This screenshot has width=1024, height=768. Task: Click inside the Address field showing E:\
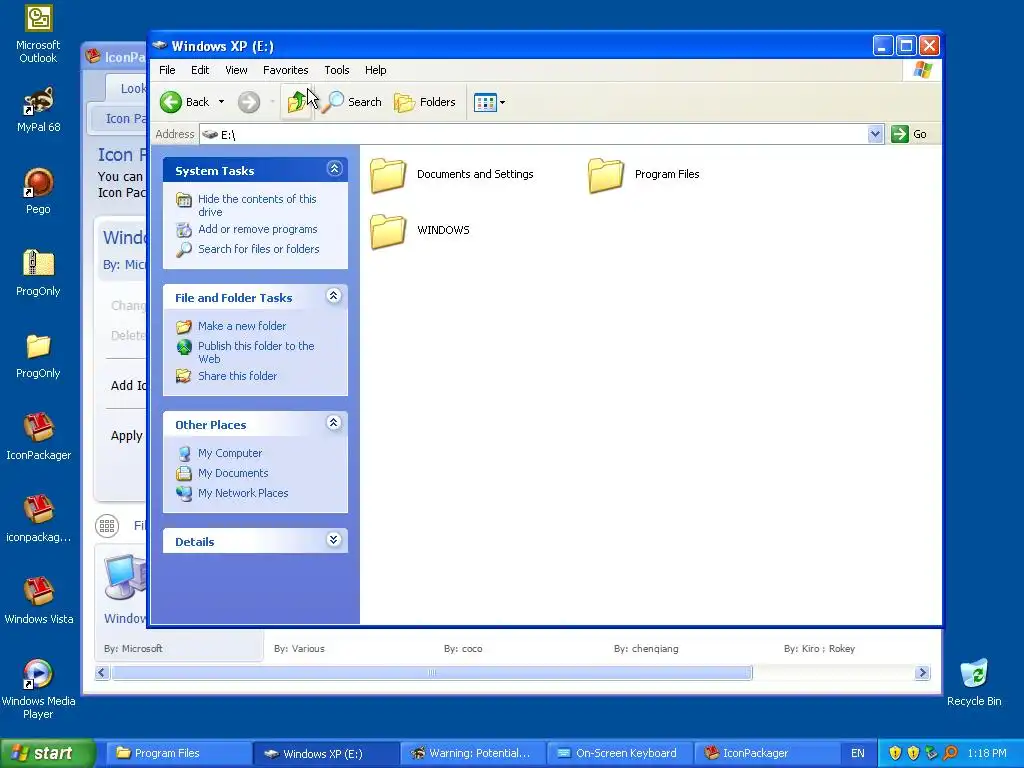point(533,134)
